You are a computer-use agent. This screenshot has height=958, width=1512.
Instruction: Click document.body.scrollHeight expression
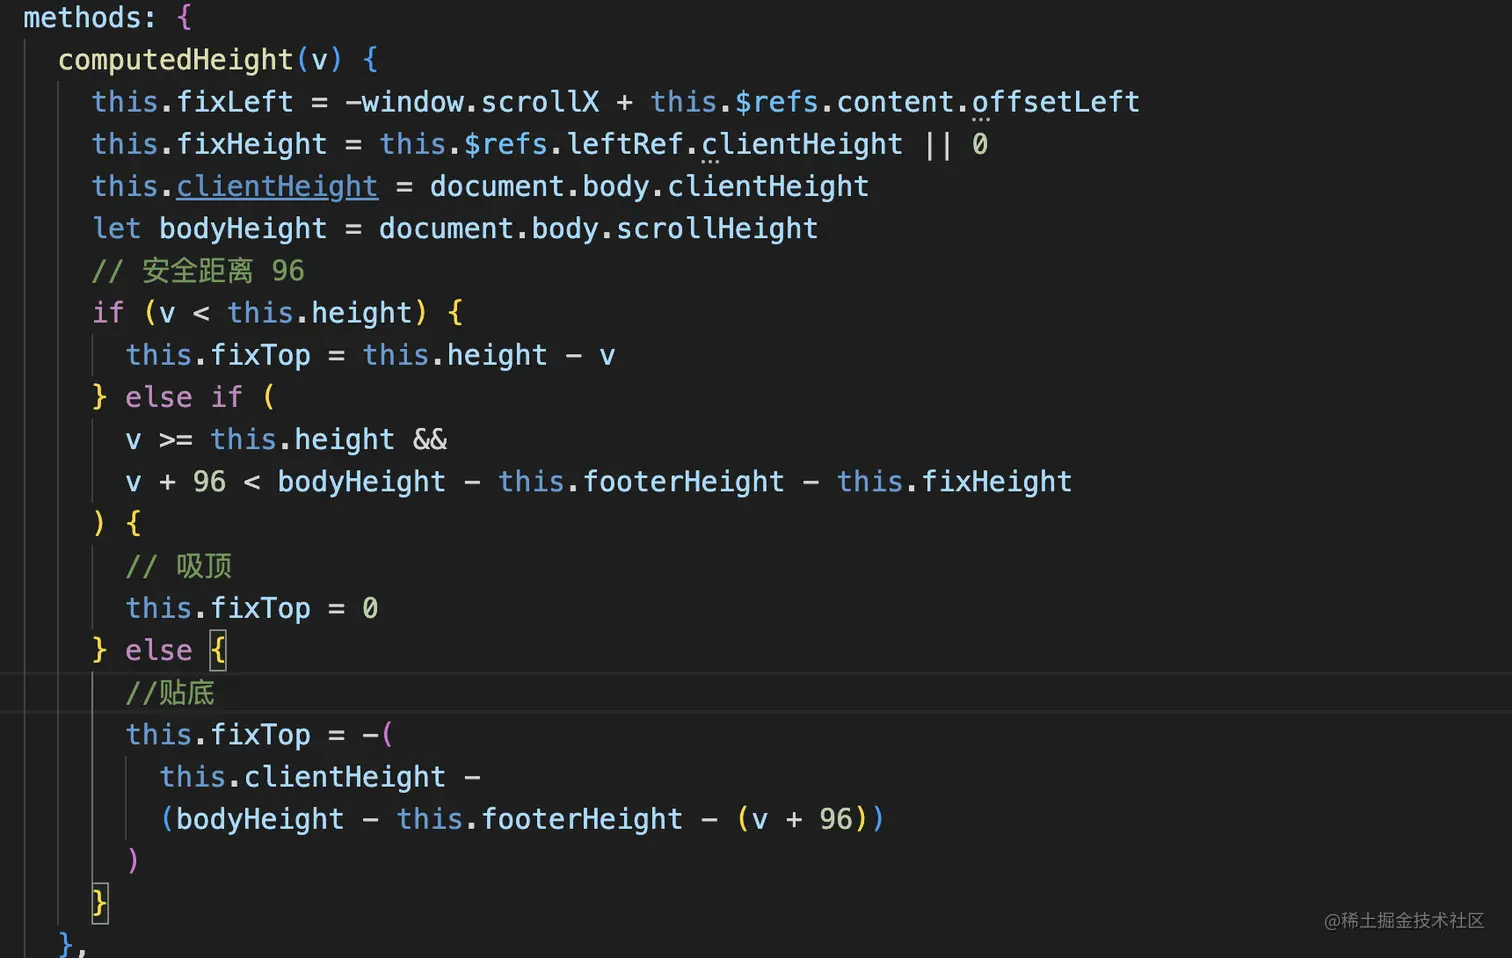(598, 229)
